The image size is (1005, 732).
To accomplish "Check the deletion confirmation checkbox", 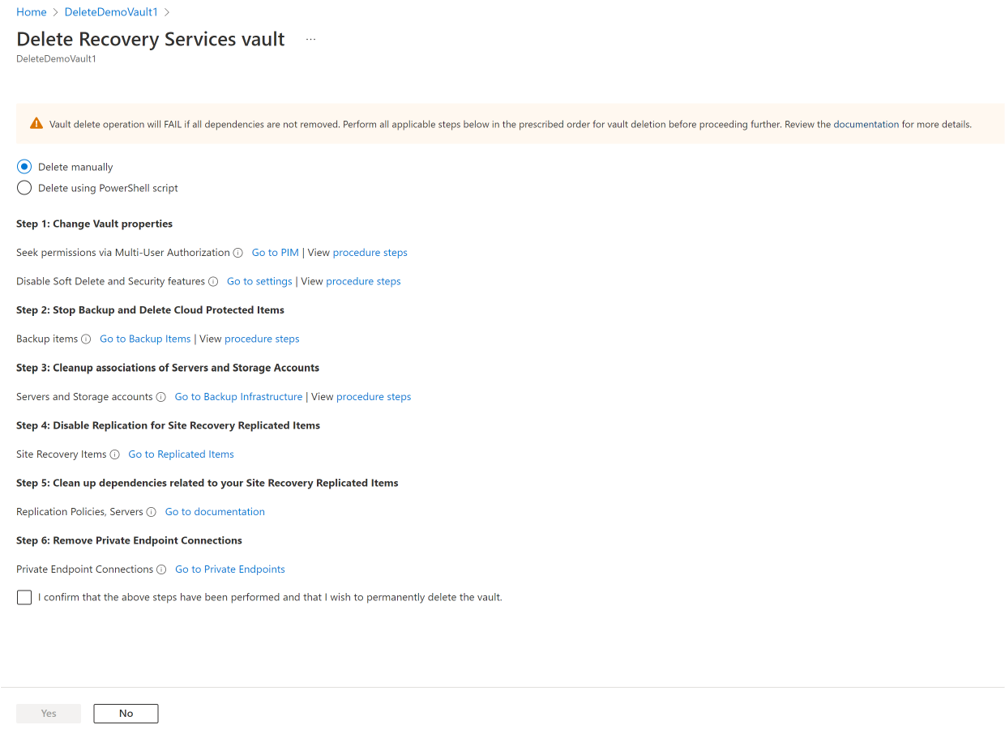I will 24,597.
